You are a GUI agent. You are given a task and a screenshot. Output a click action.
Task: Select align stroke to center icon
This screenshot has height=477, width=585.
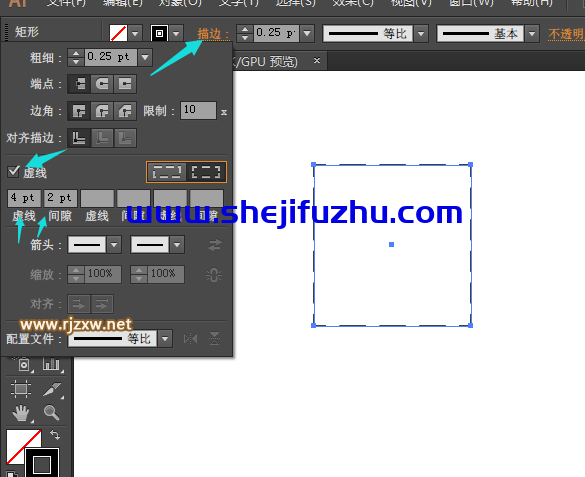pos(79,138)
